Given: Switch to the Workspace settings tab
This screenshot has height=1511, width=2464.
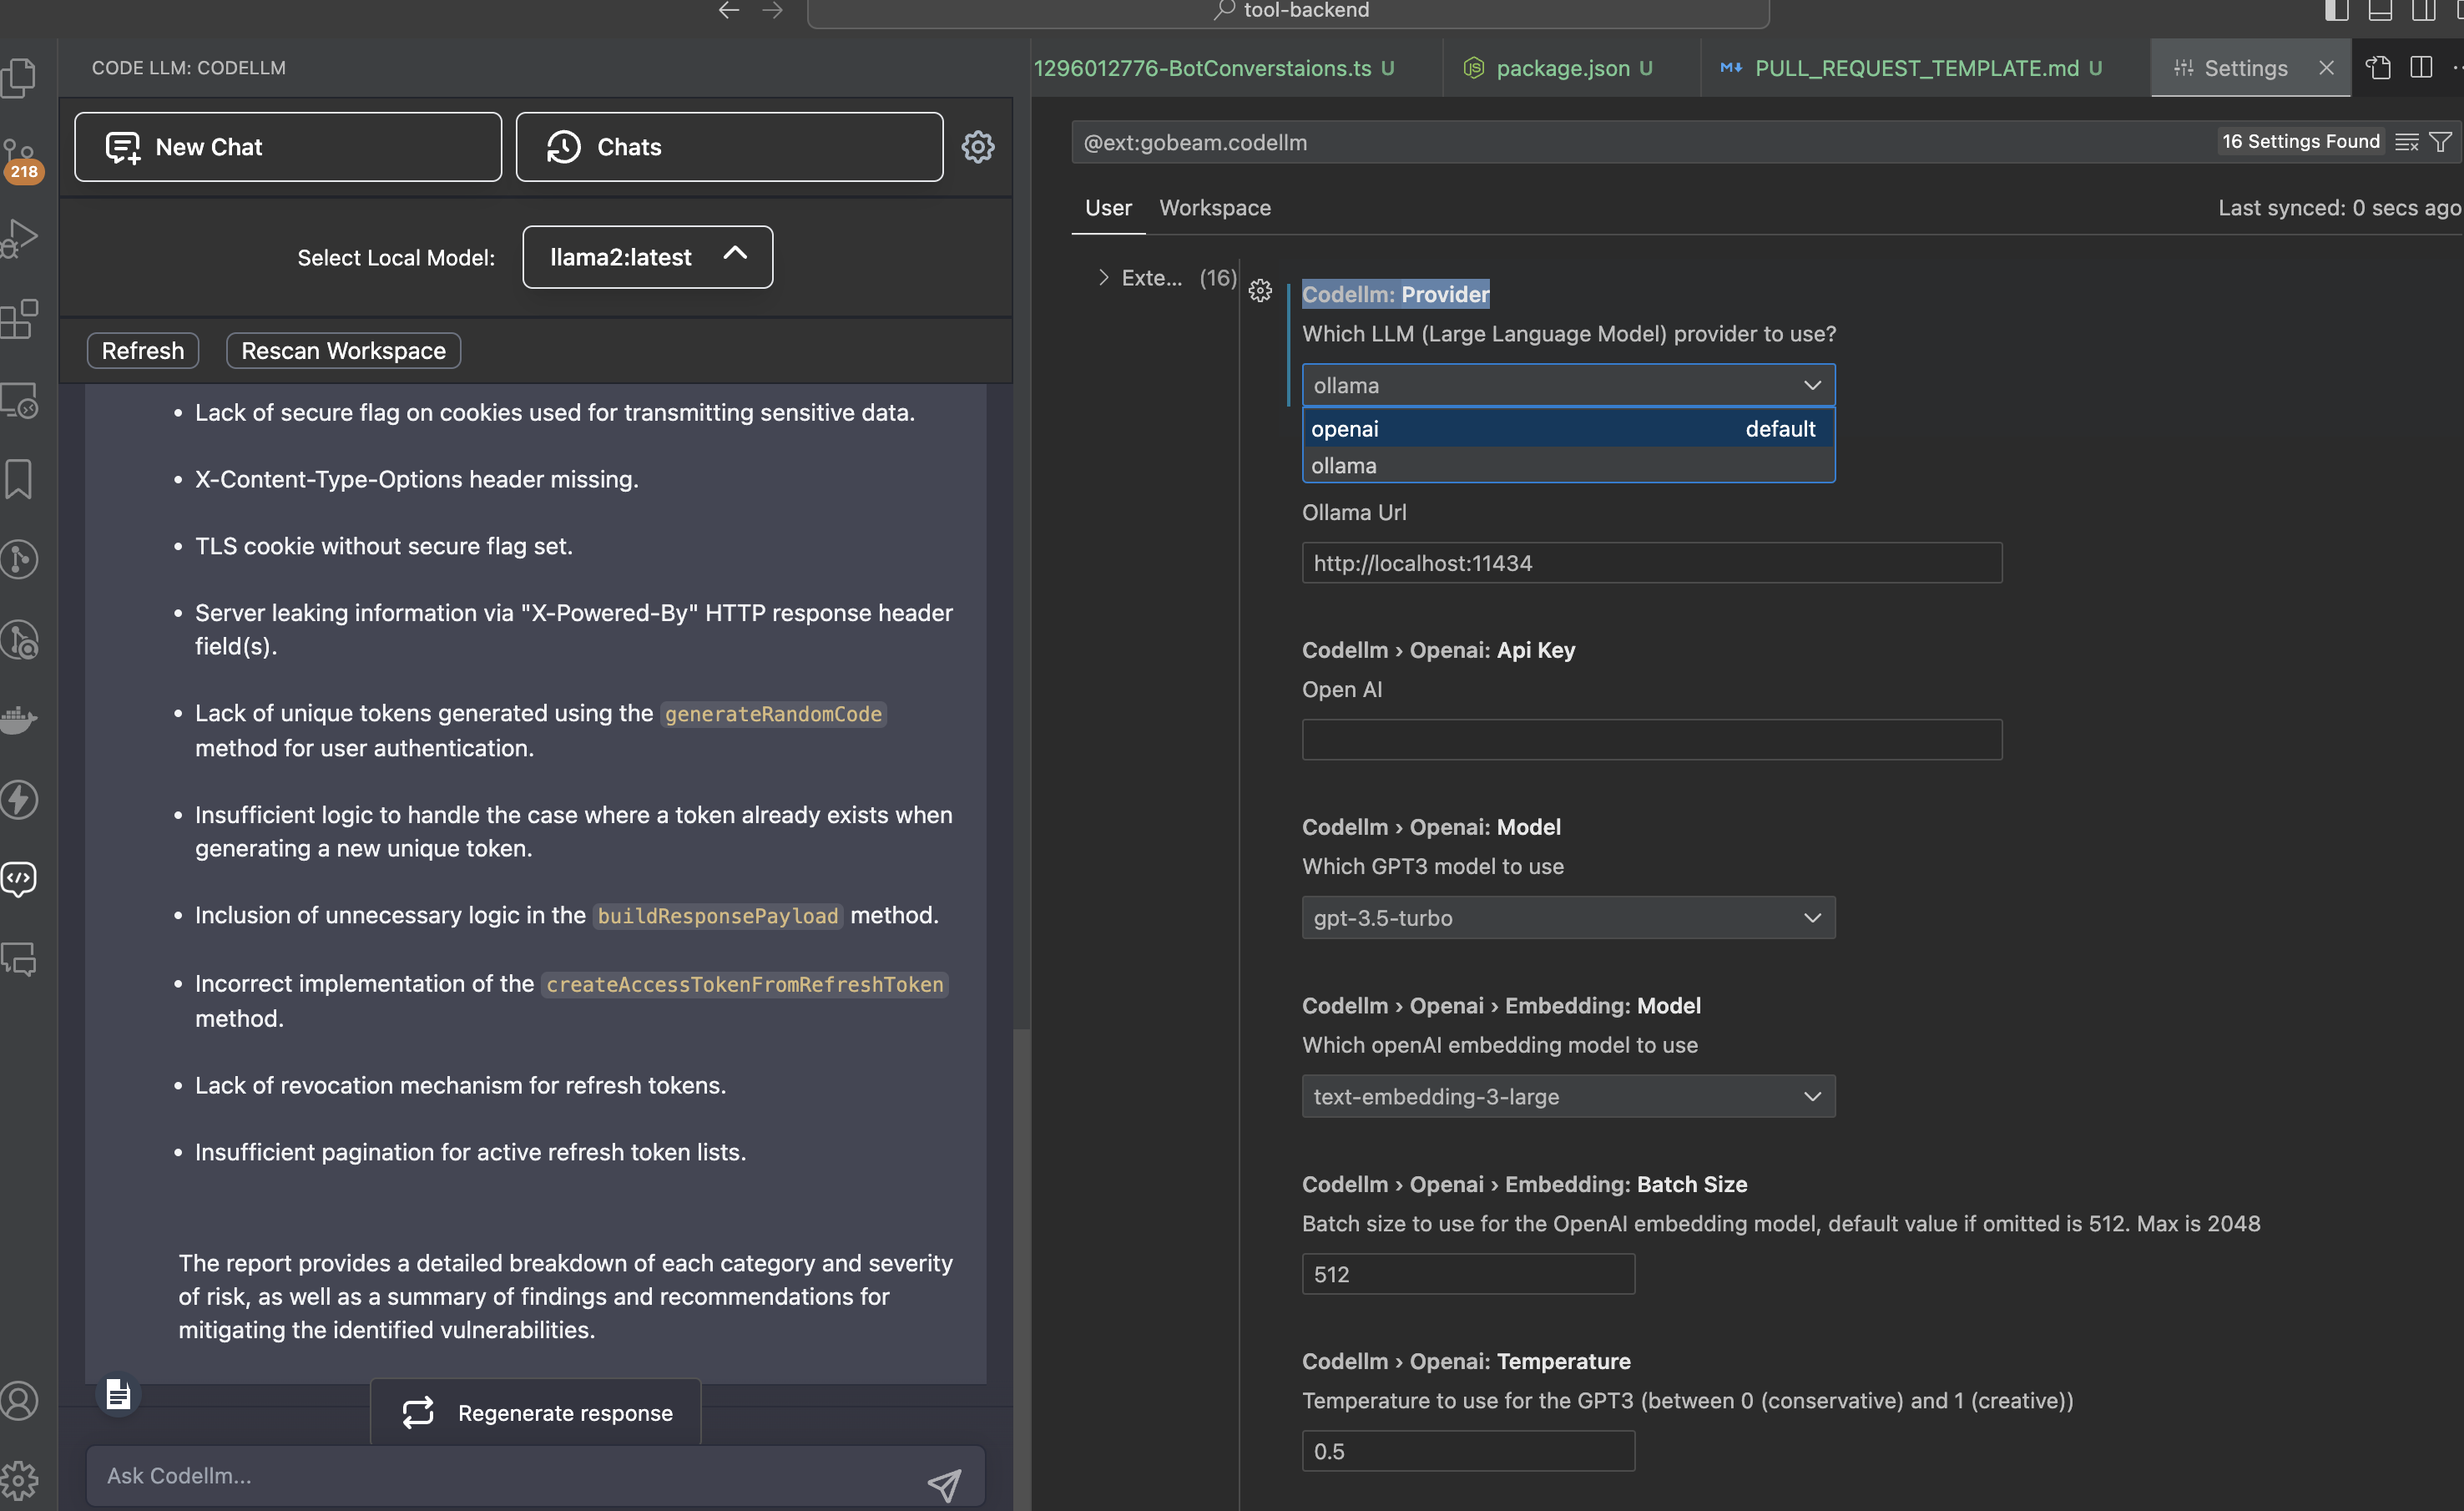Looking at the screenshot, I should [x=1214, y=208].
